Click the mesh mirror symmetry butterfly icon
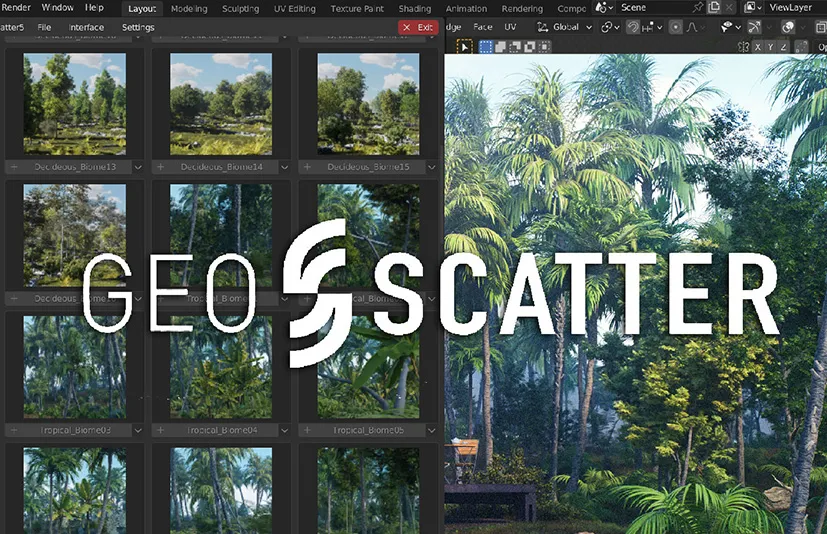827x534 pixels. [x=744, y=47]
